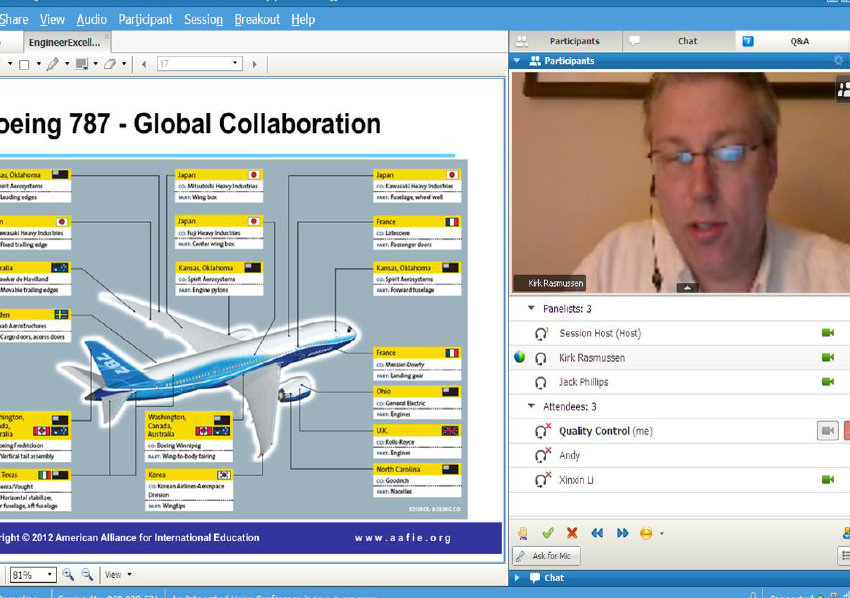Image resolution: width=850 pixels, height=598 pixels.
Task: Switch to the Q&A tab
Action: (798, 41)
